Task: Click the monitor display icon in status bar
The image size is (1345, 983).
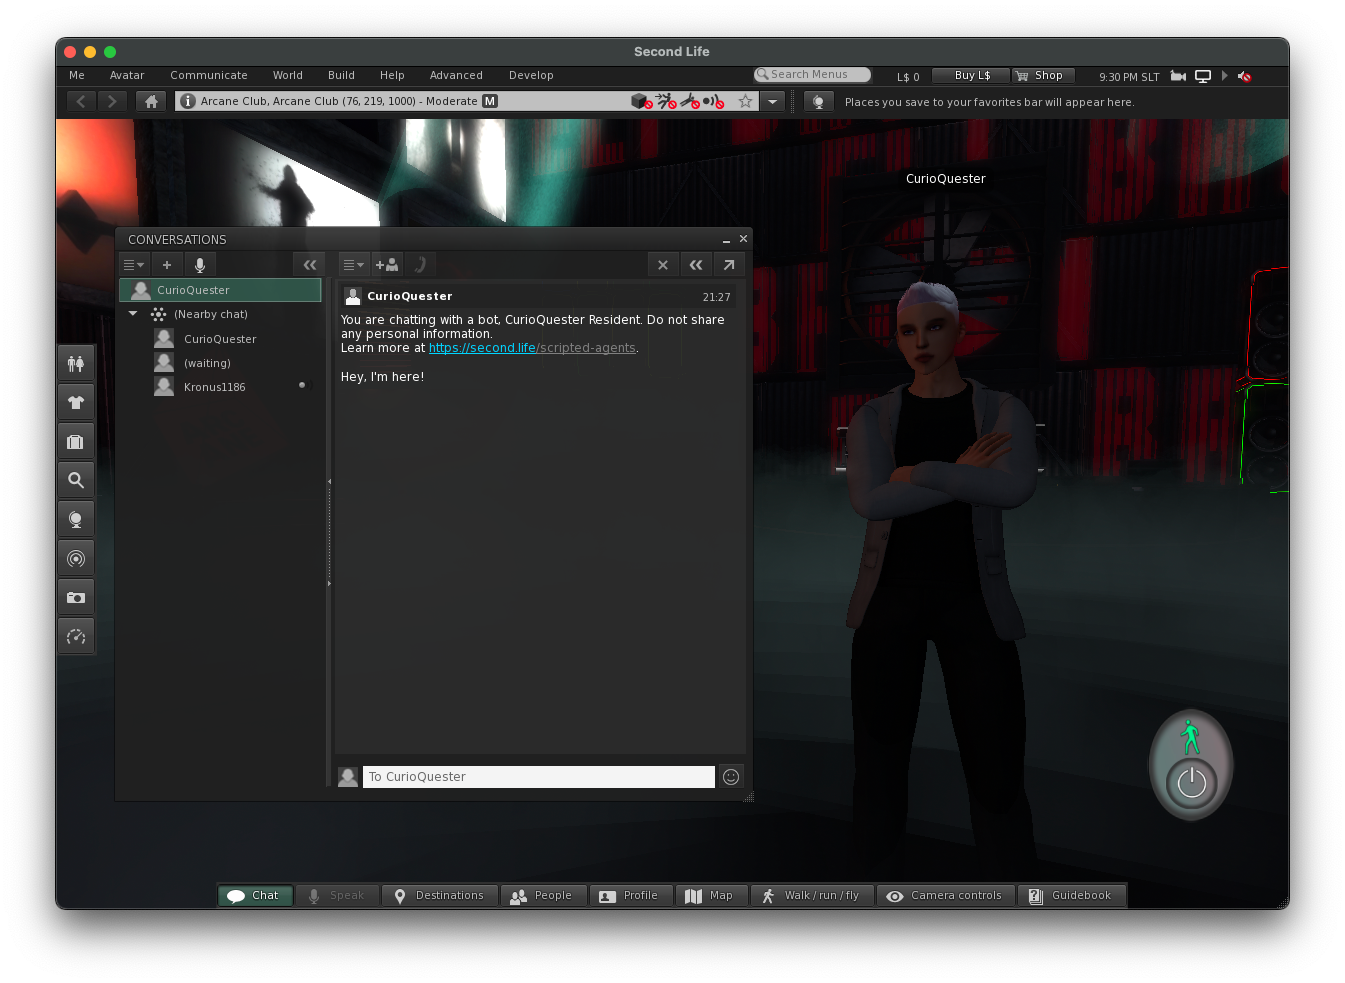Action: pos(1203,76)
